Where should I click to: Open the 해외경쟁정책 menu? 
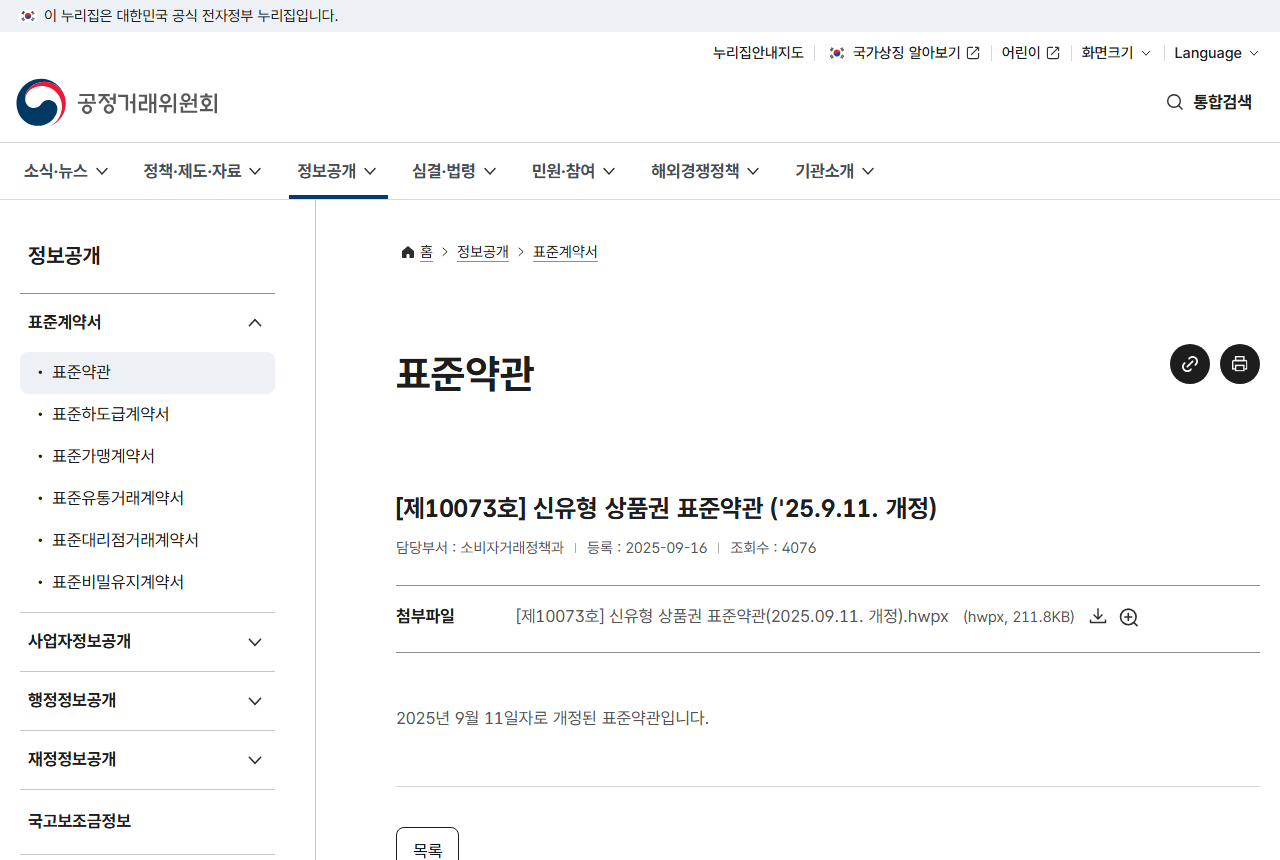(x=705, y=171)
